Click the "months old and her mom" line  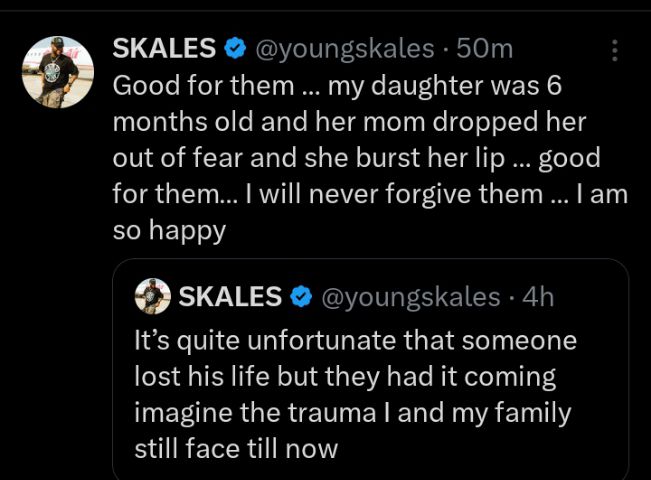coord(348,121)
